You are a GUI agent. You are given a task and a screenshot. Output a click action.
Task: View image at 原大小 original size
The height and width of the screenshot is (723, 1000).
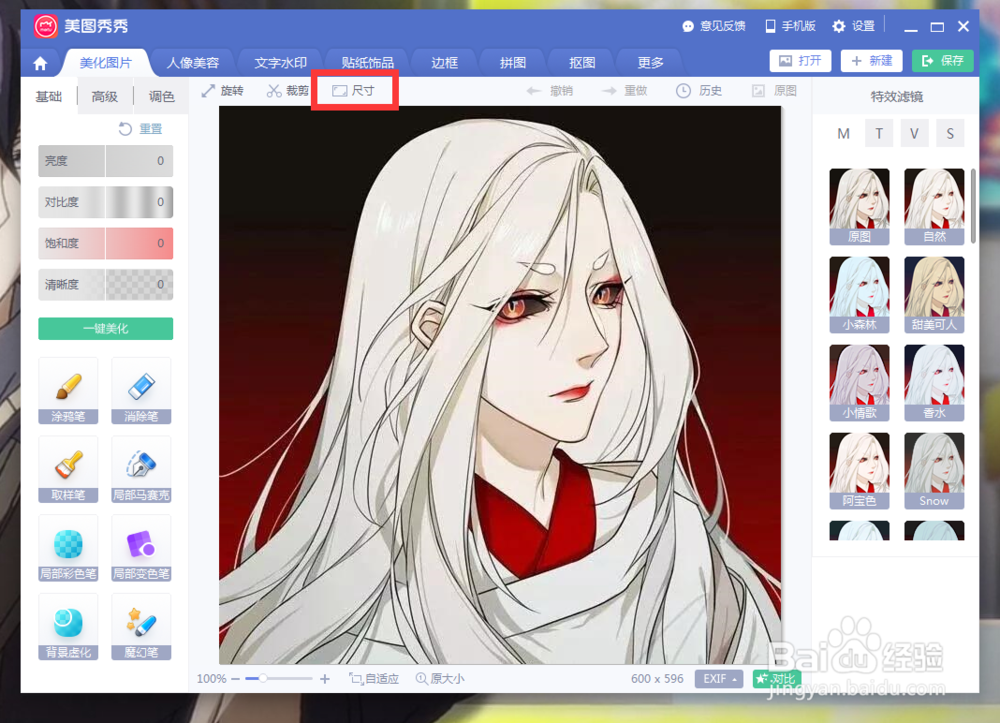pos(440,679)
